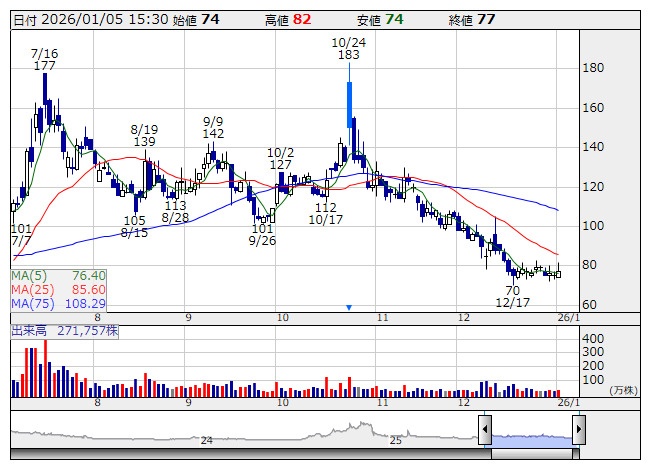
Task: Click the 8/15 low label of 105
Action: coord(134,226)
